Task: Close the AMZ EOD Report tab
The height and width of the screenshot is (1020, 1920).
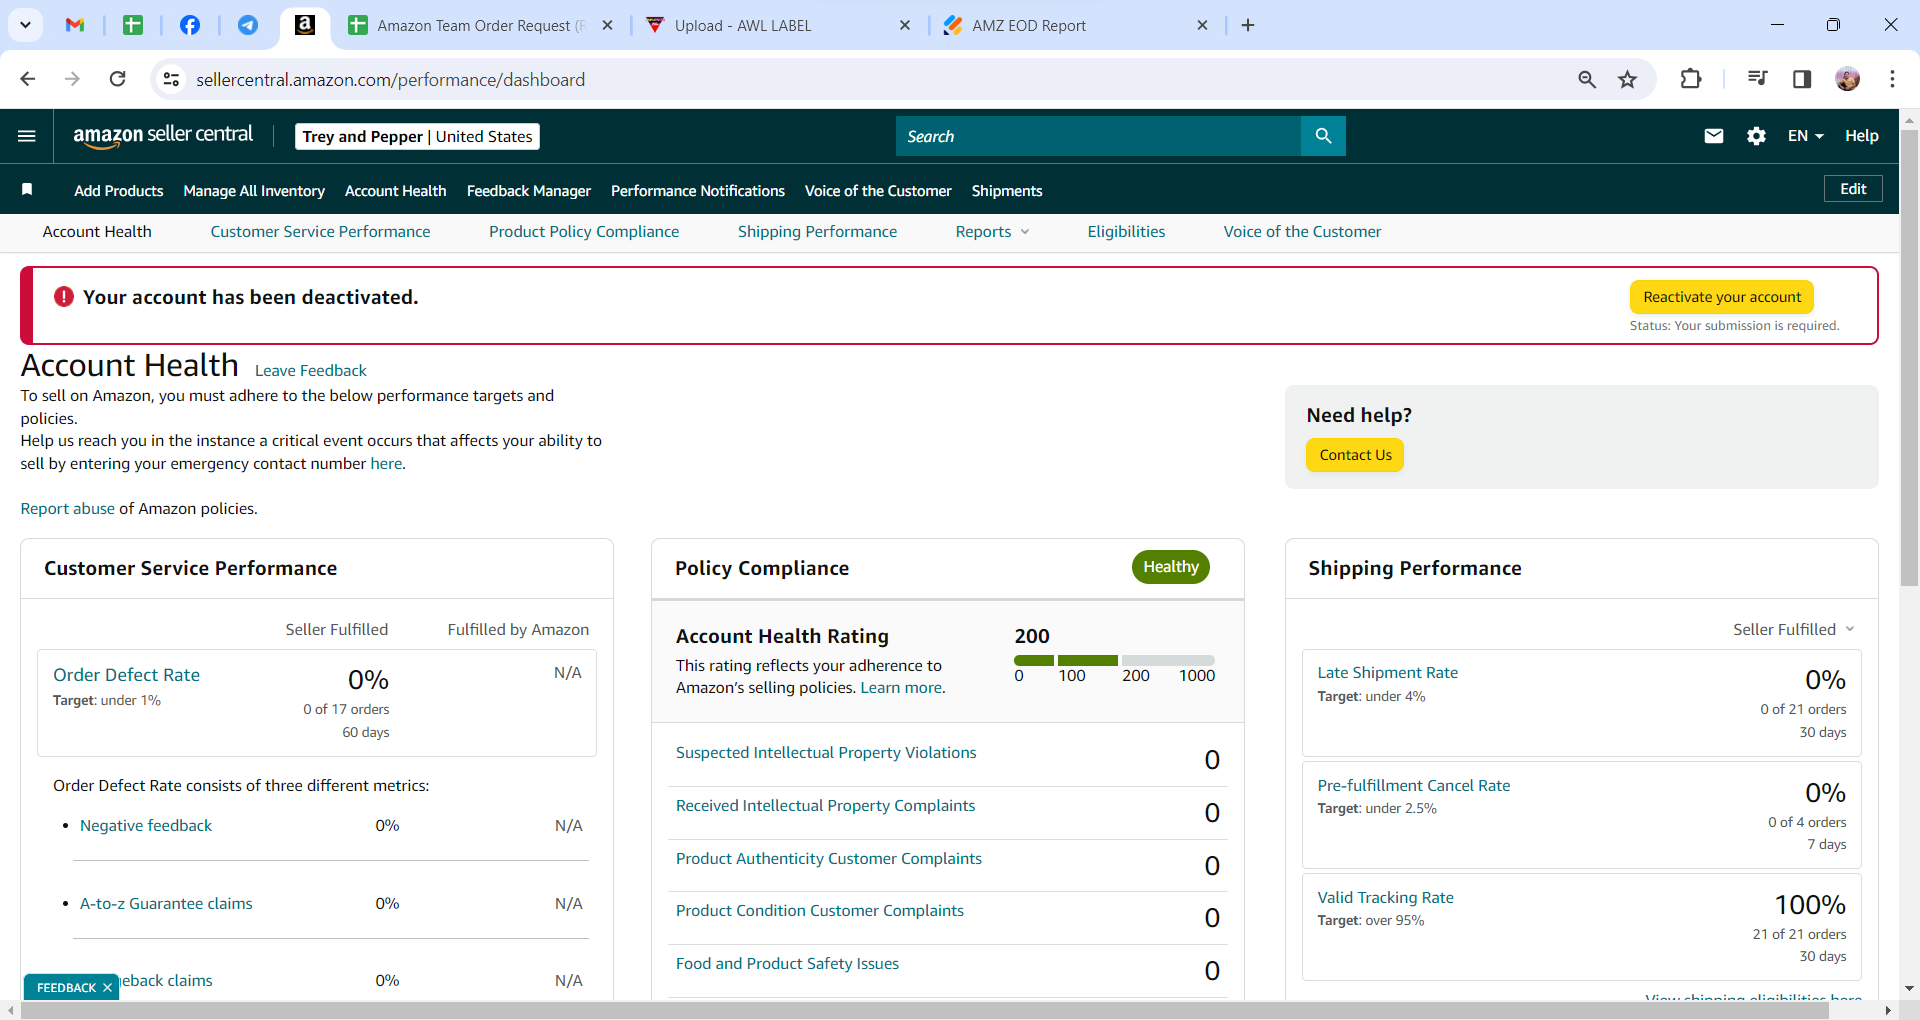Action: pos(1203,25)
